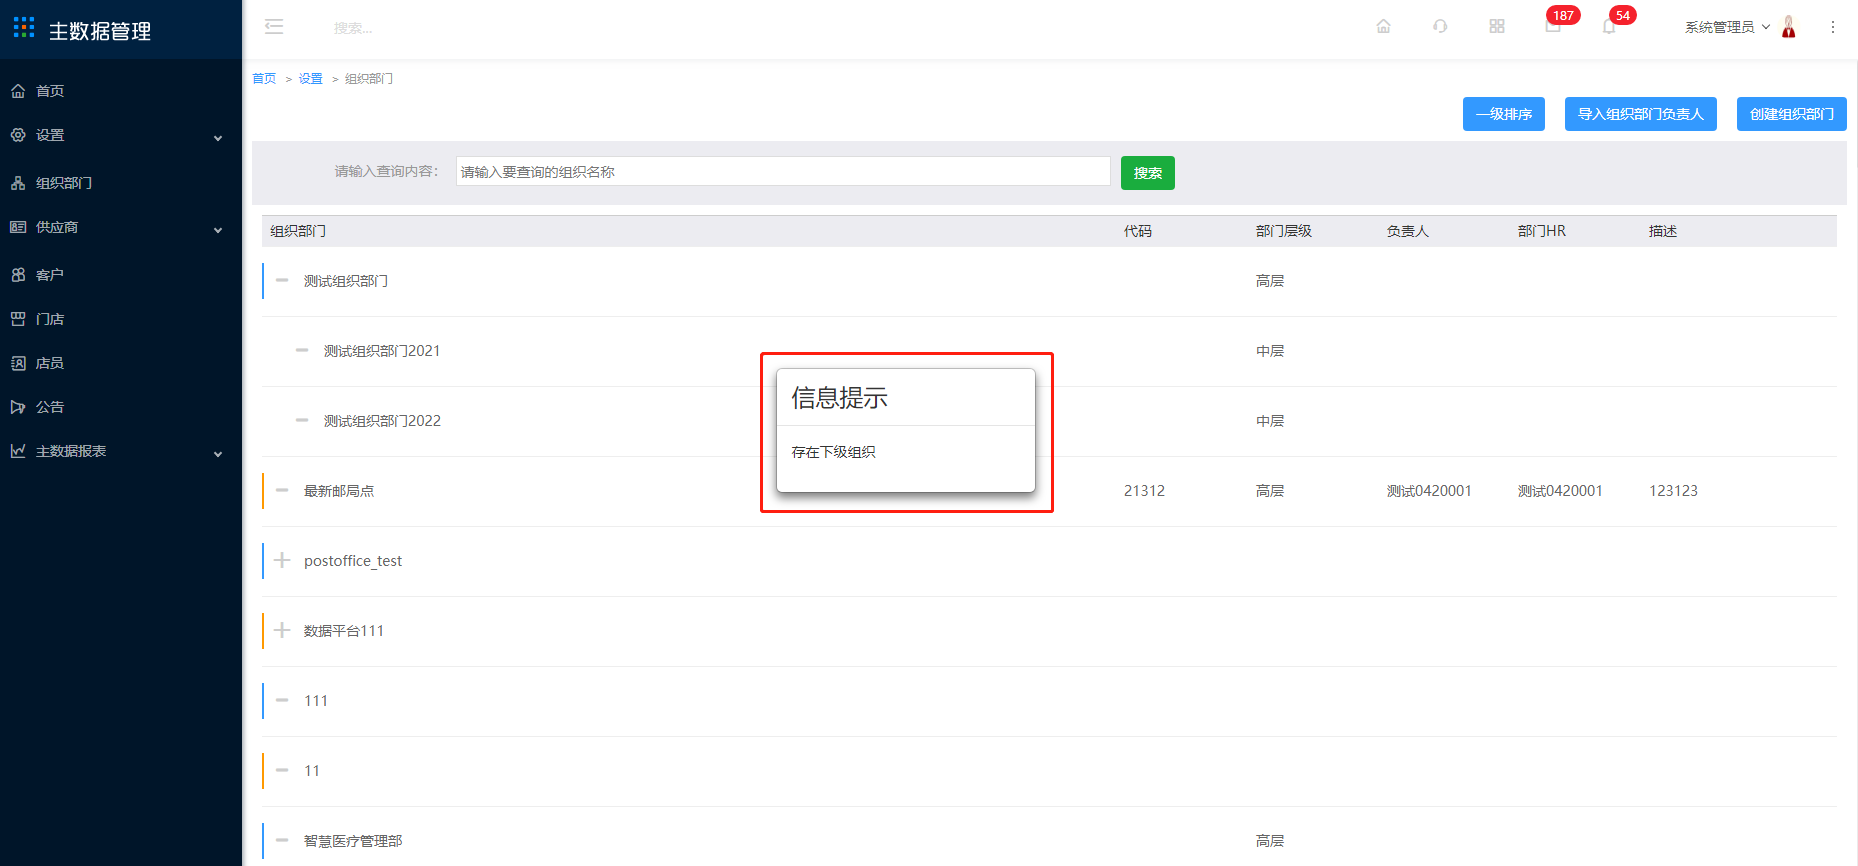
Task: Click the 导入组织部门负责人 button
Action: click(x=1641, y=114)
